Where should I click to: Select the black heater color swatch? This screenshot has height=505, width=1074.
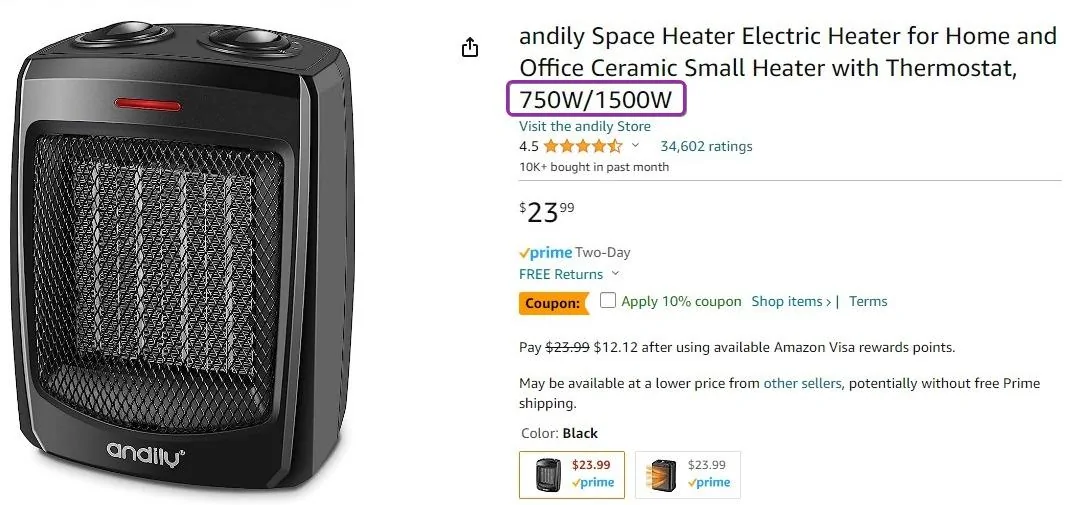(572, 474)
